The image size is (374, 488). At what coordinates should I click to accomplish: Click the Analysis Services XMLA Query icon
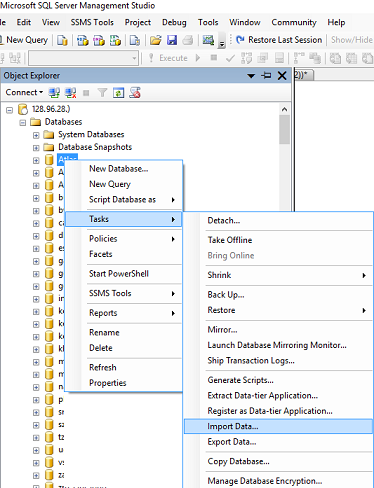pos(115,40)
